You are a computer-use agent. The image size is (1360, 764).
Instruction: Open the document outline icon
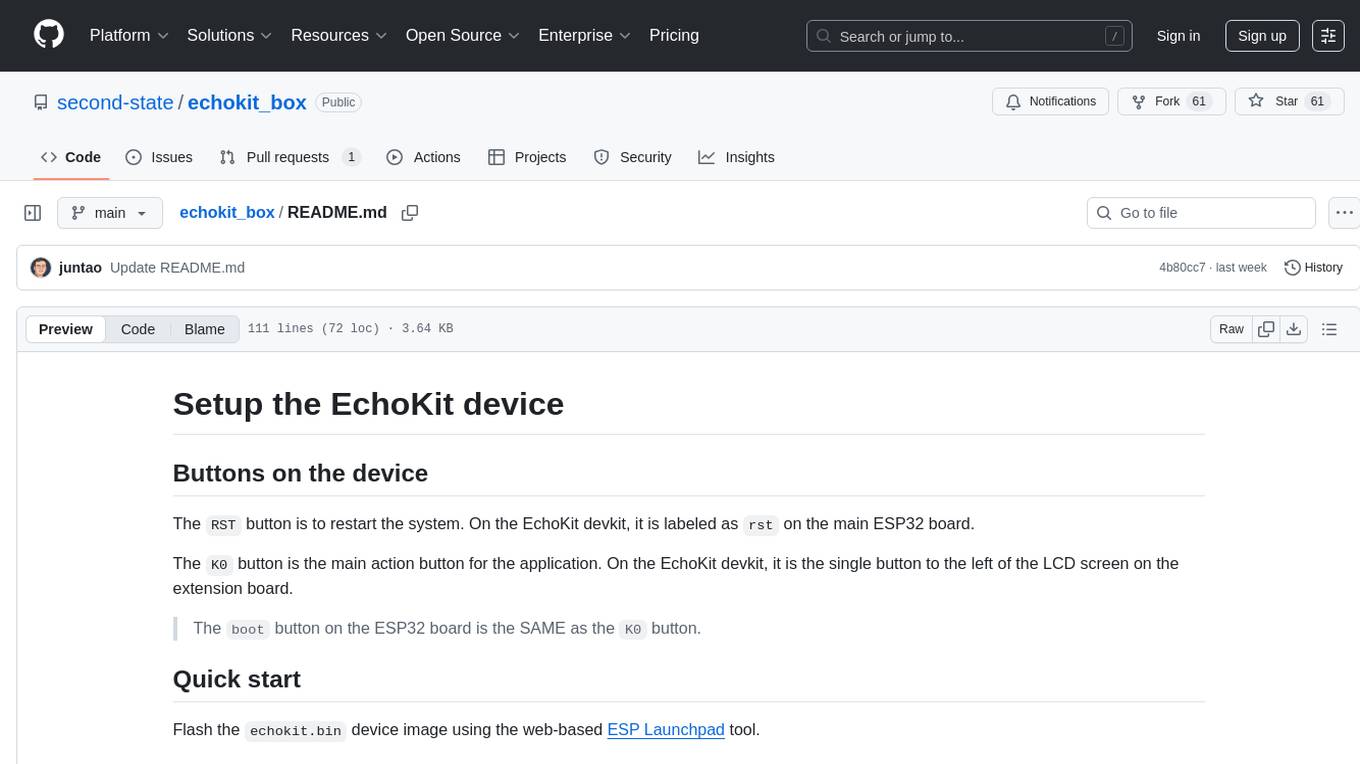tap(1329, 329)
